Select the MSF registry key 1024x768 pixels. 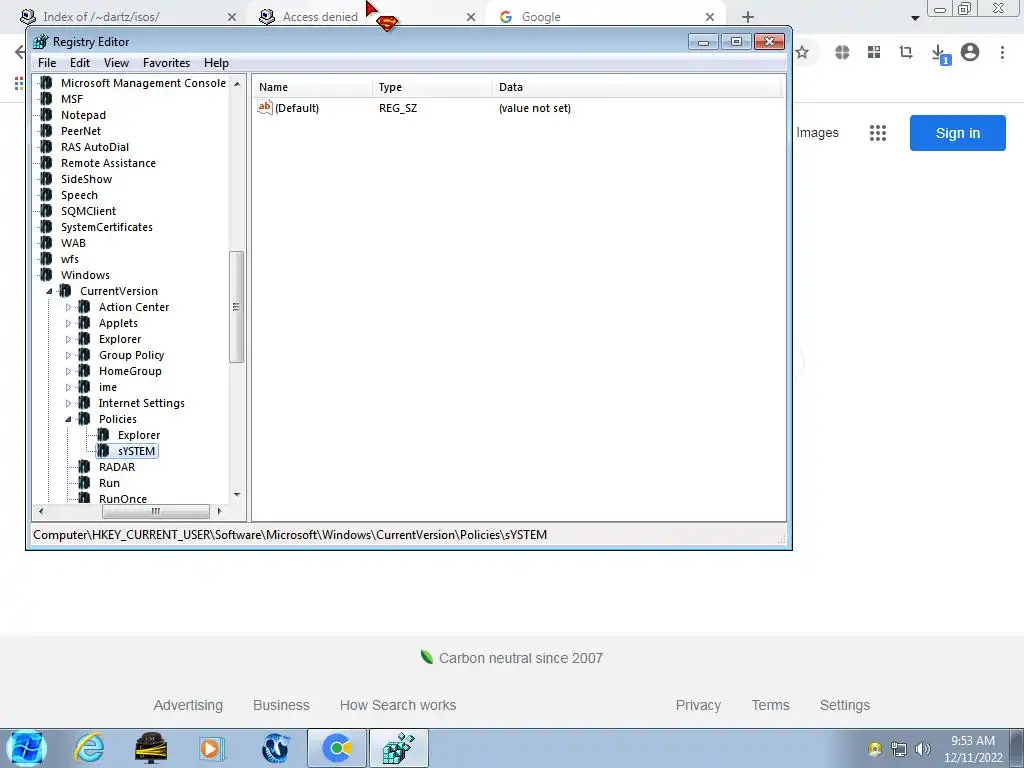(72, 99)
